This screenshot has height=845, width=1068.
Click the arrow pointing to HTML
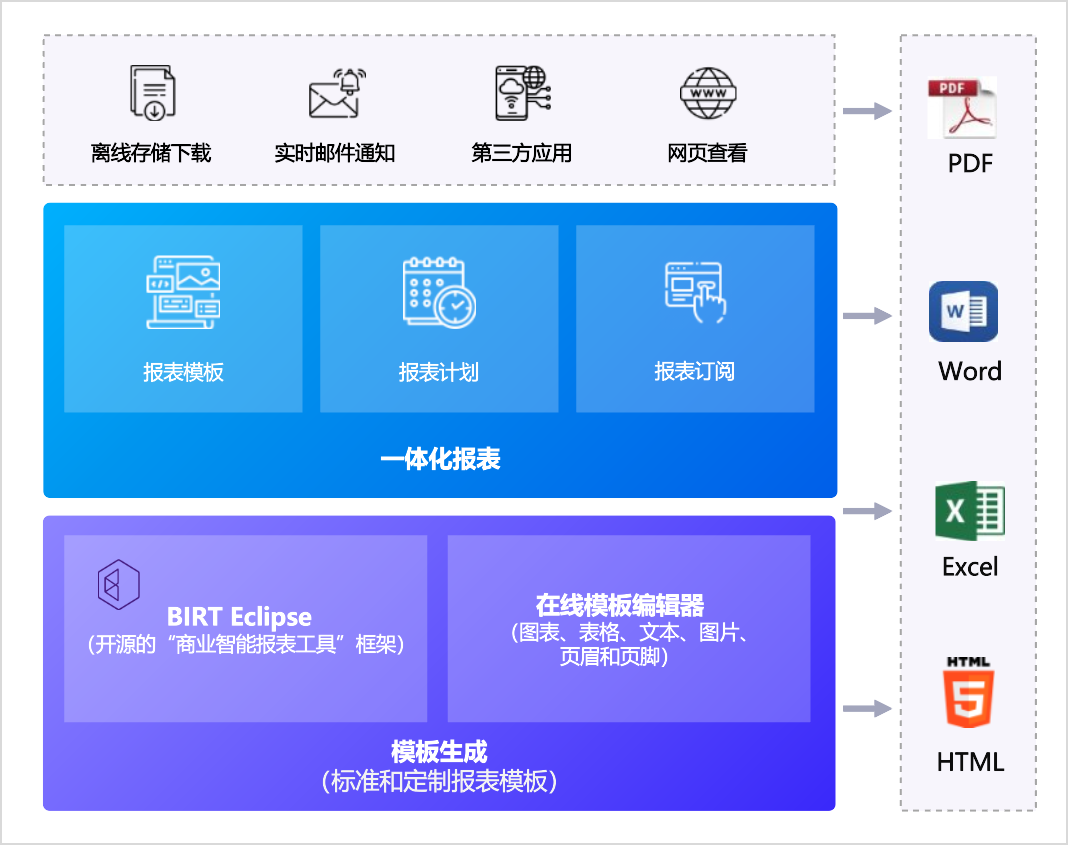866,709
